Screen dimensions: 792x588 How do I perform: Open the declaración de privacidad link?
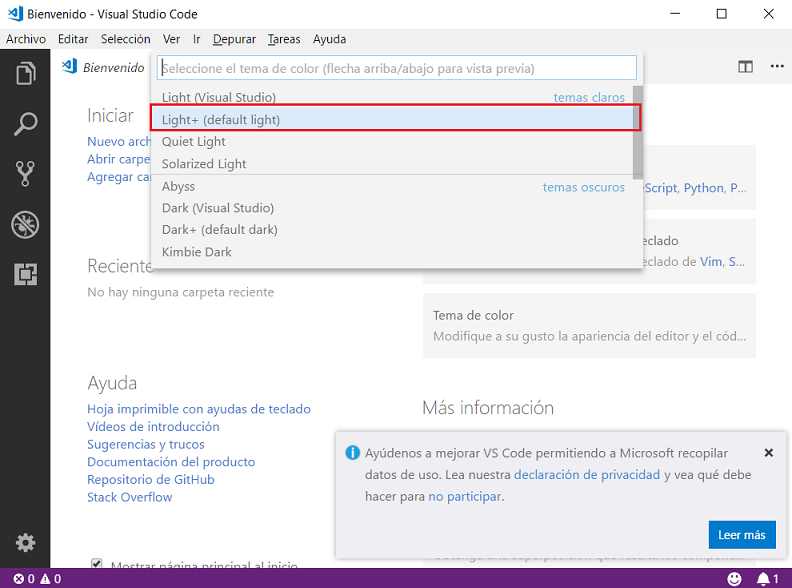tap(587, 475)
